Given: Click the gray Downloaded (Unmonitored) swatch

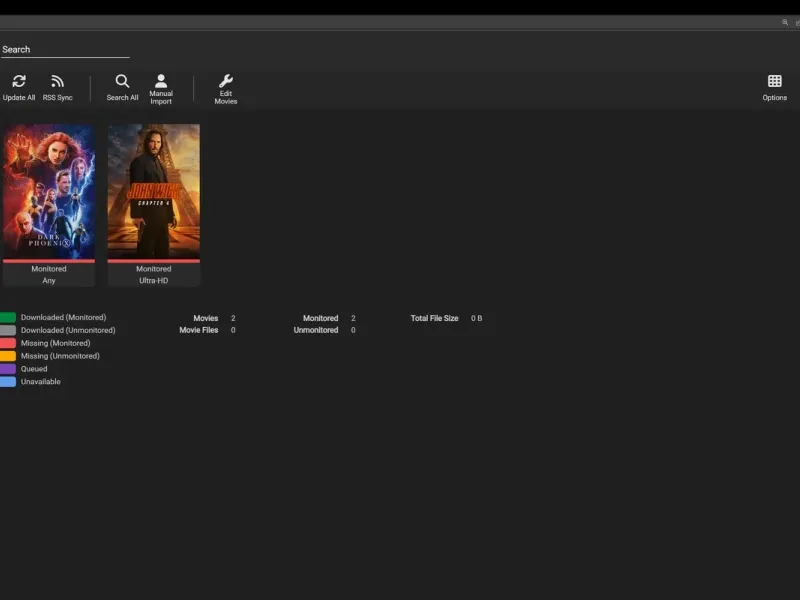Looking at the screenshot, I should coord(8,330).
